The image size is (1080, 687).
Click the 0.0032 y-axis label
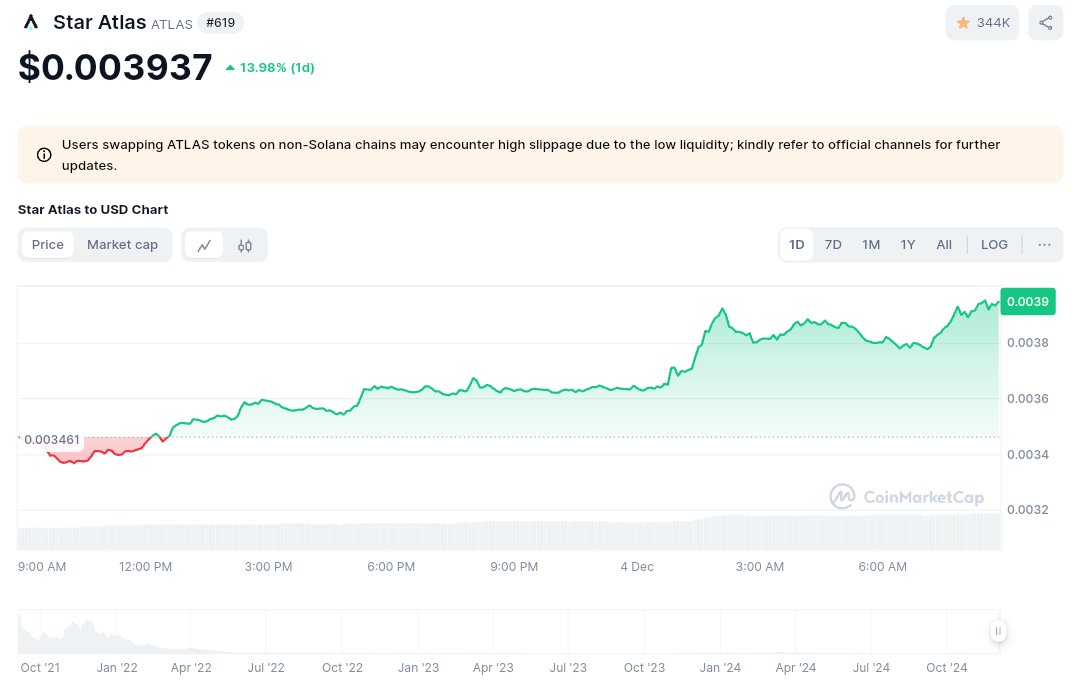tap(1028, 509)
